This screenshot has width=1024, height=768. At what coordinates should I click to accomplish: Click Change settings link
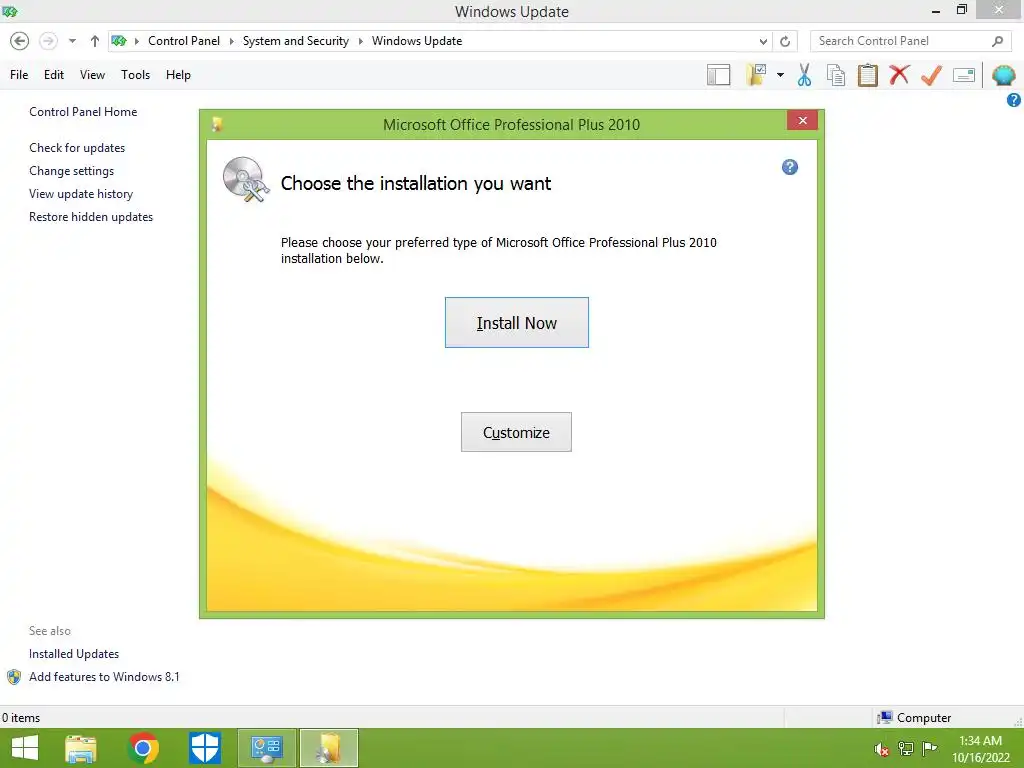(71, 171)
